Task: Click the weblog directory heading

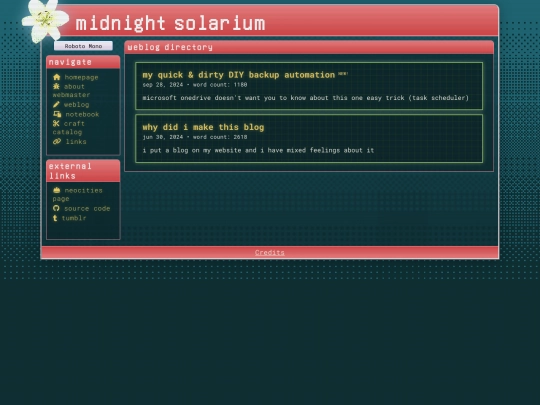Action: pyautogui.click(x=170, y=47)
